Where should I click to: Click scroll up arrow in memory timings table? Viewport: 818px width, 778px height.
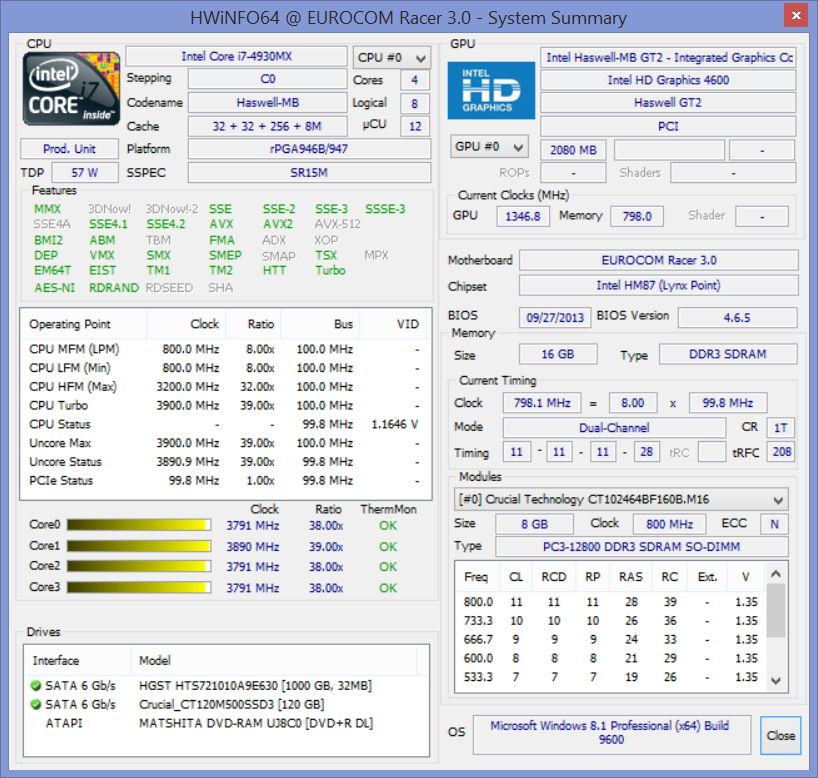click(776, 574)
